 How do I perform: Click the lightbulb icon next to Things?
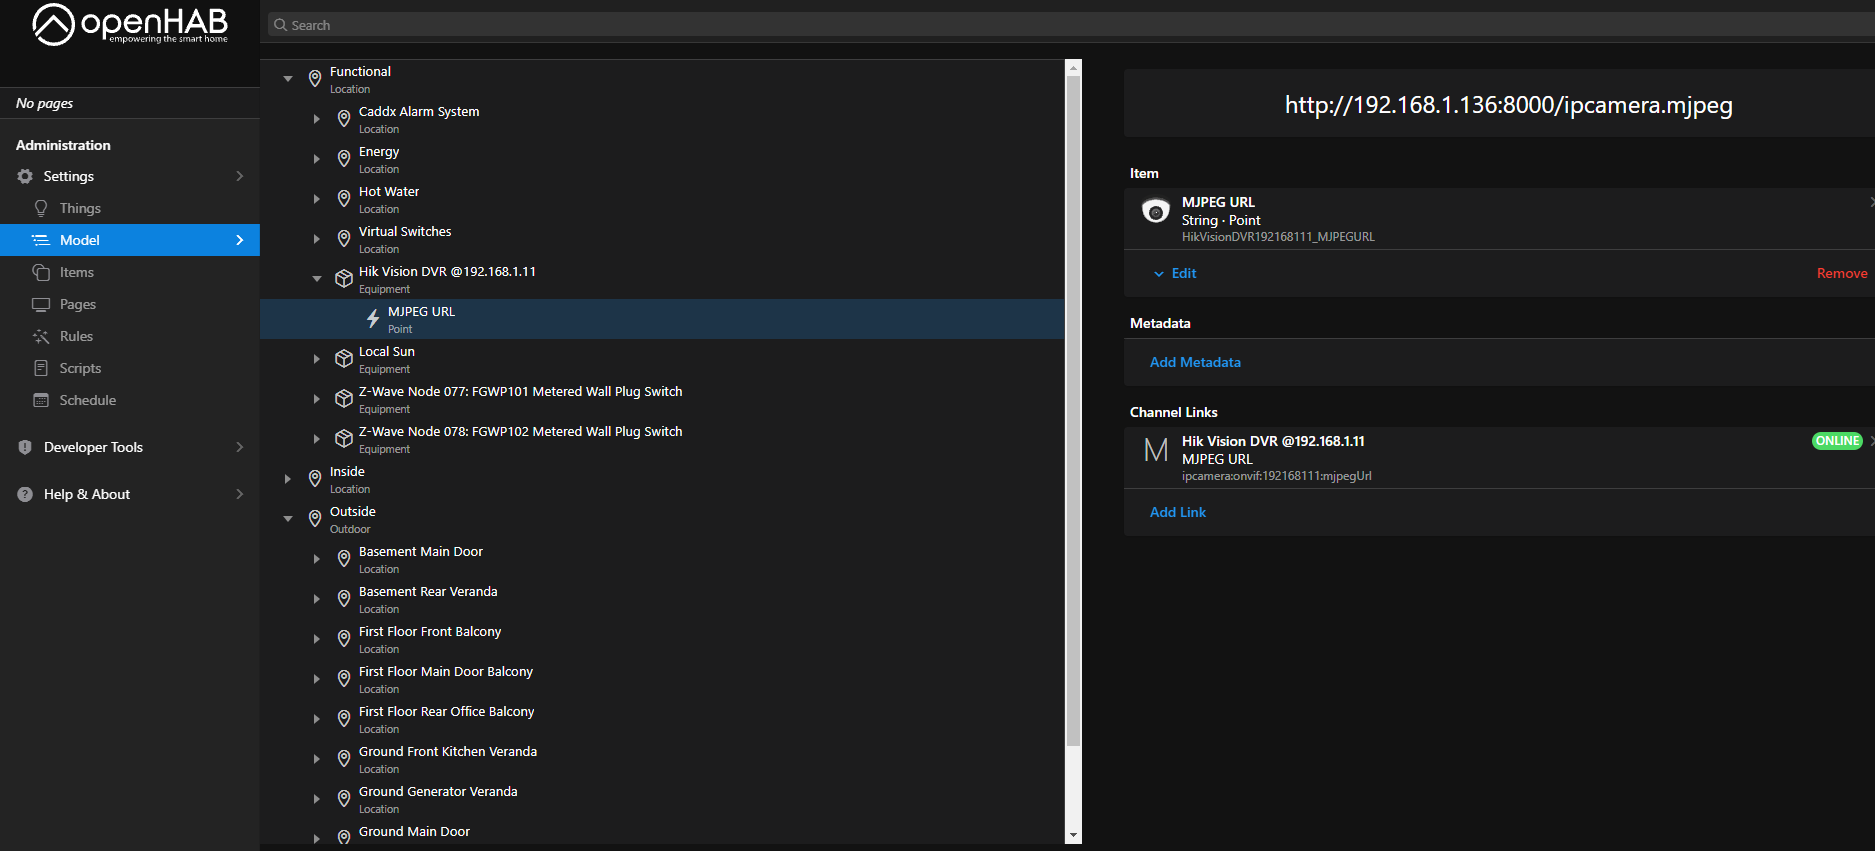coord(41,208)
